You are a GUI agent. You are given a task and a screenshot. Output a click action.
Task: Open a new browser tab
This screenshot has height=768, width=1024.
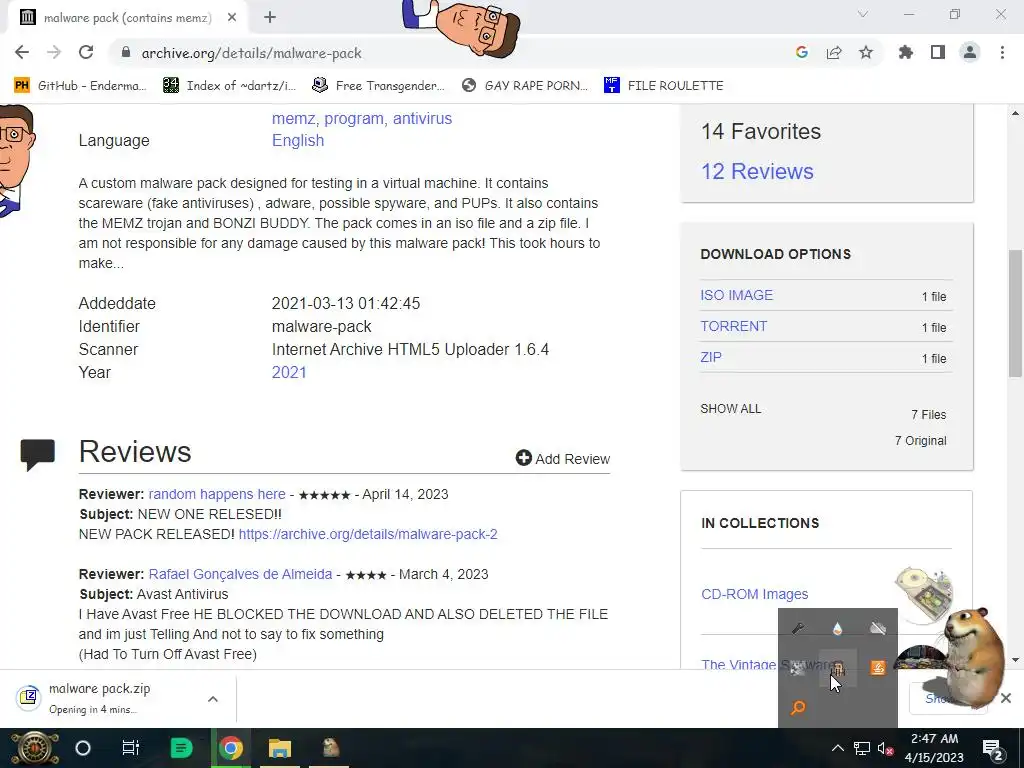[270, 18]
